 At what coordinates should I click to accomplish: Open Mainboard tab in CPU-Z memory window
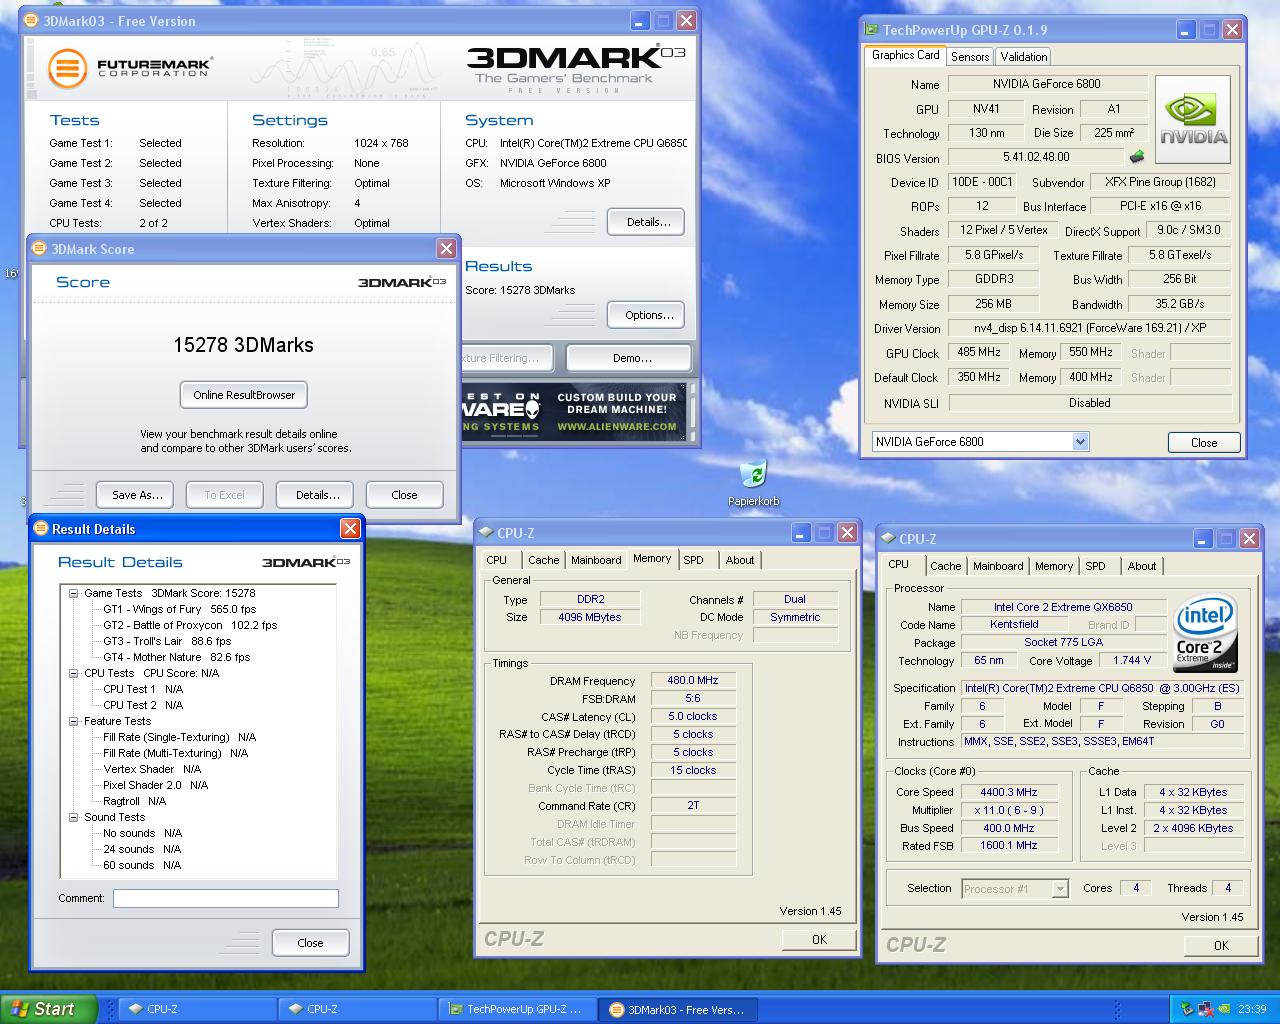[596, 560]
